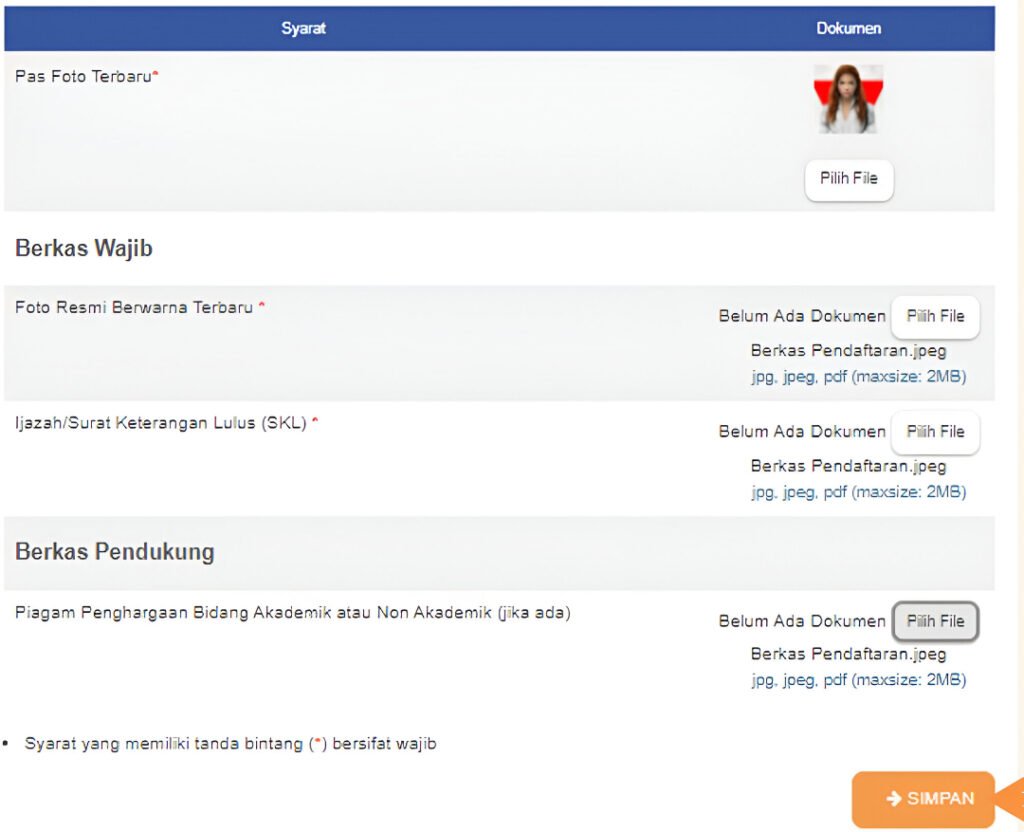
Task: Click Berkas Pendaftaran.jpeg in Ijazah row
Action: (848, 466)
